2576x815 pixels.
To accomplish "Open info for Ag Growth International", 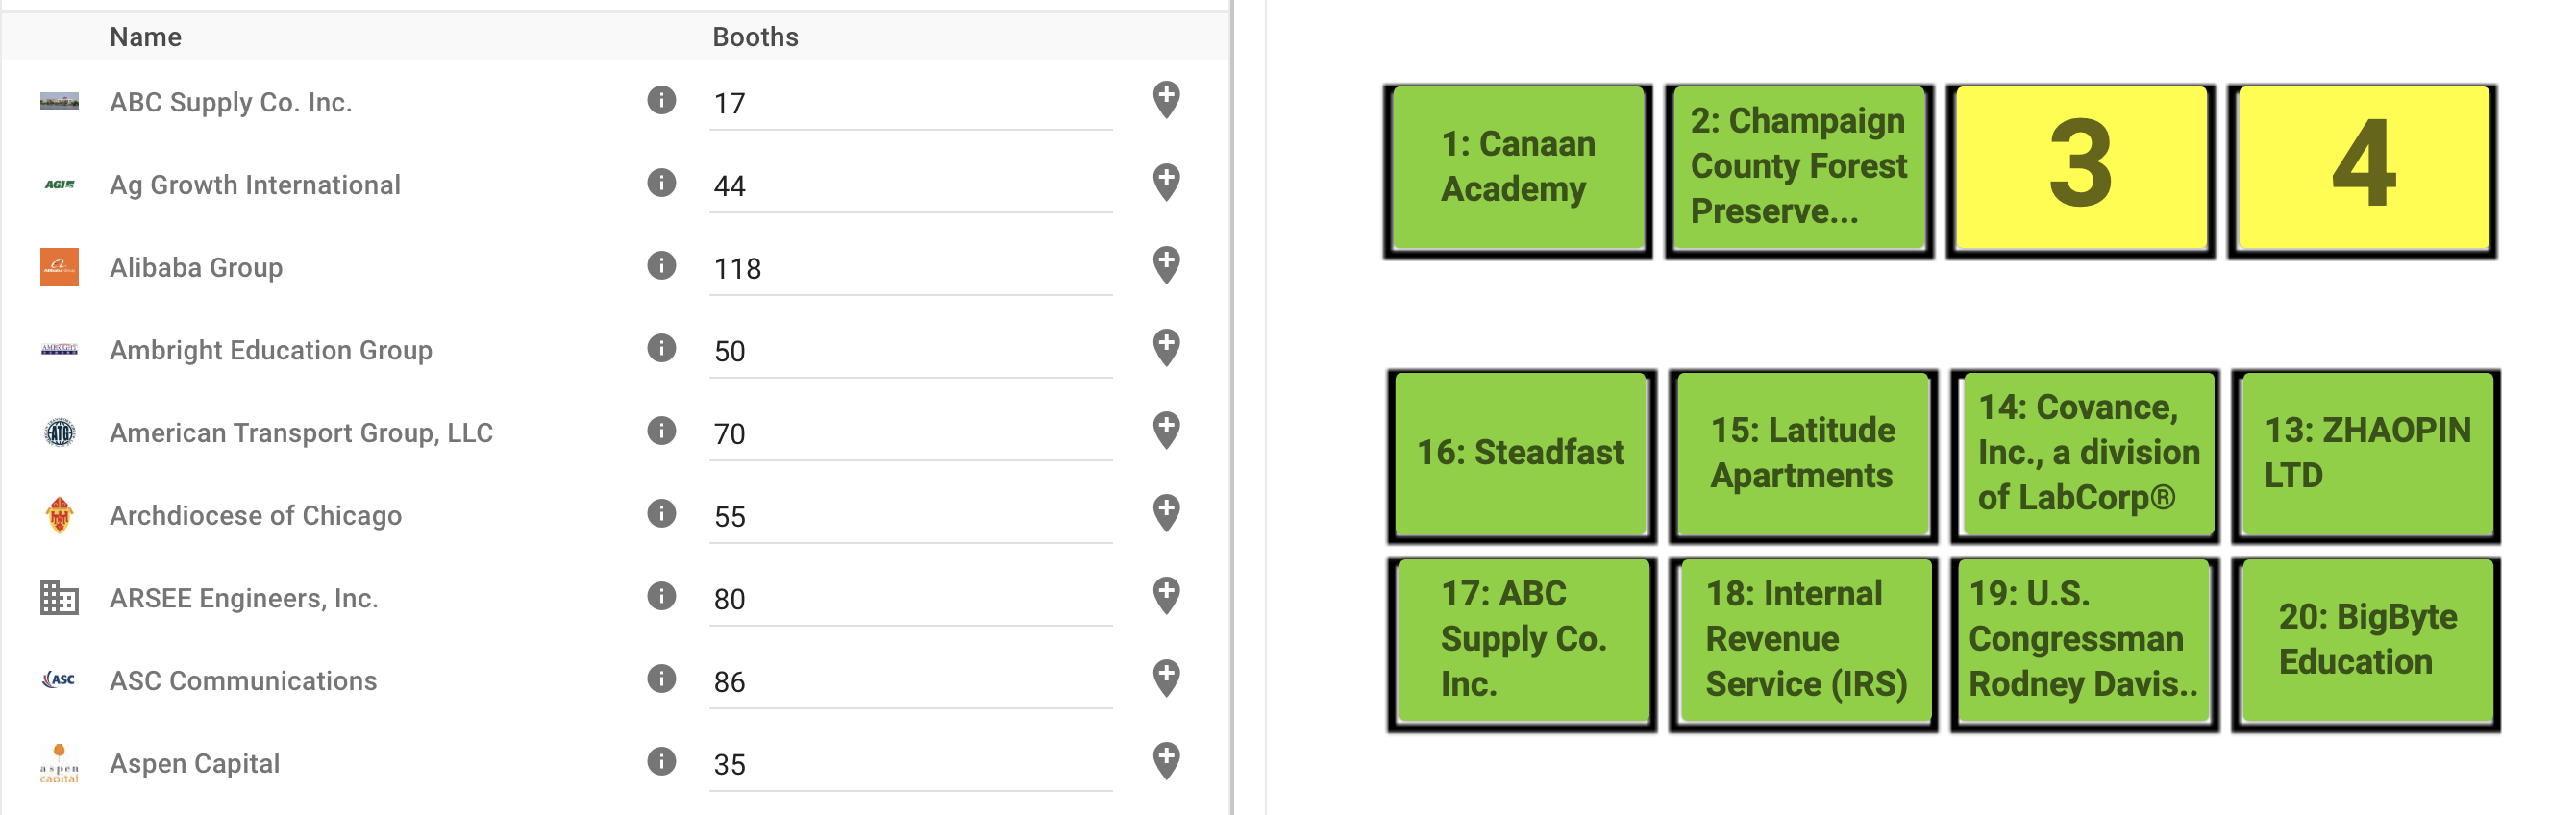I will (661, 184).
